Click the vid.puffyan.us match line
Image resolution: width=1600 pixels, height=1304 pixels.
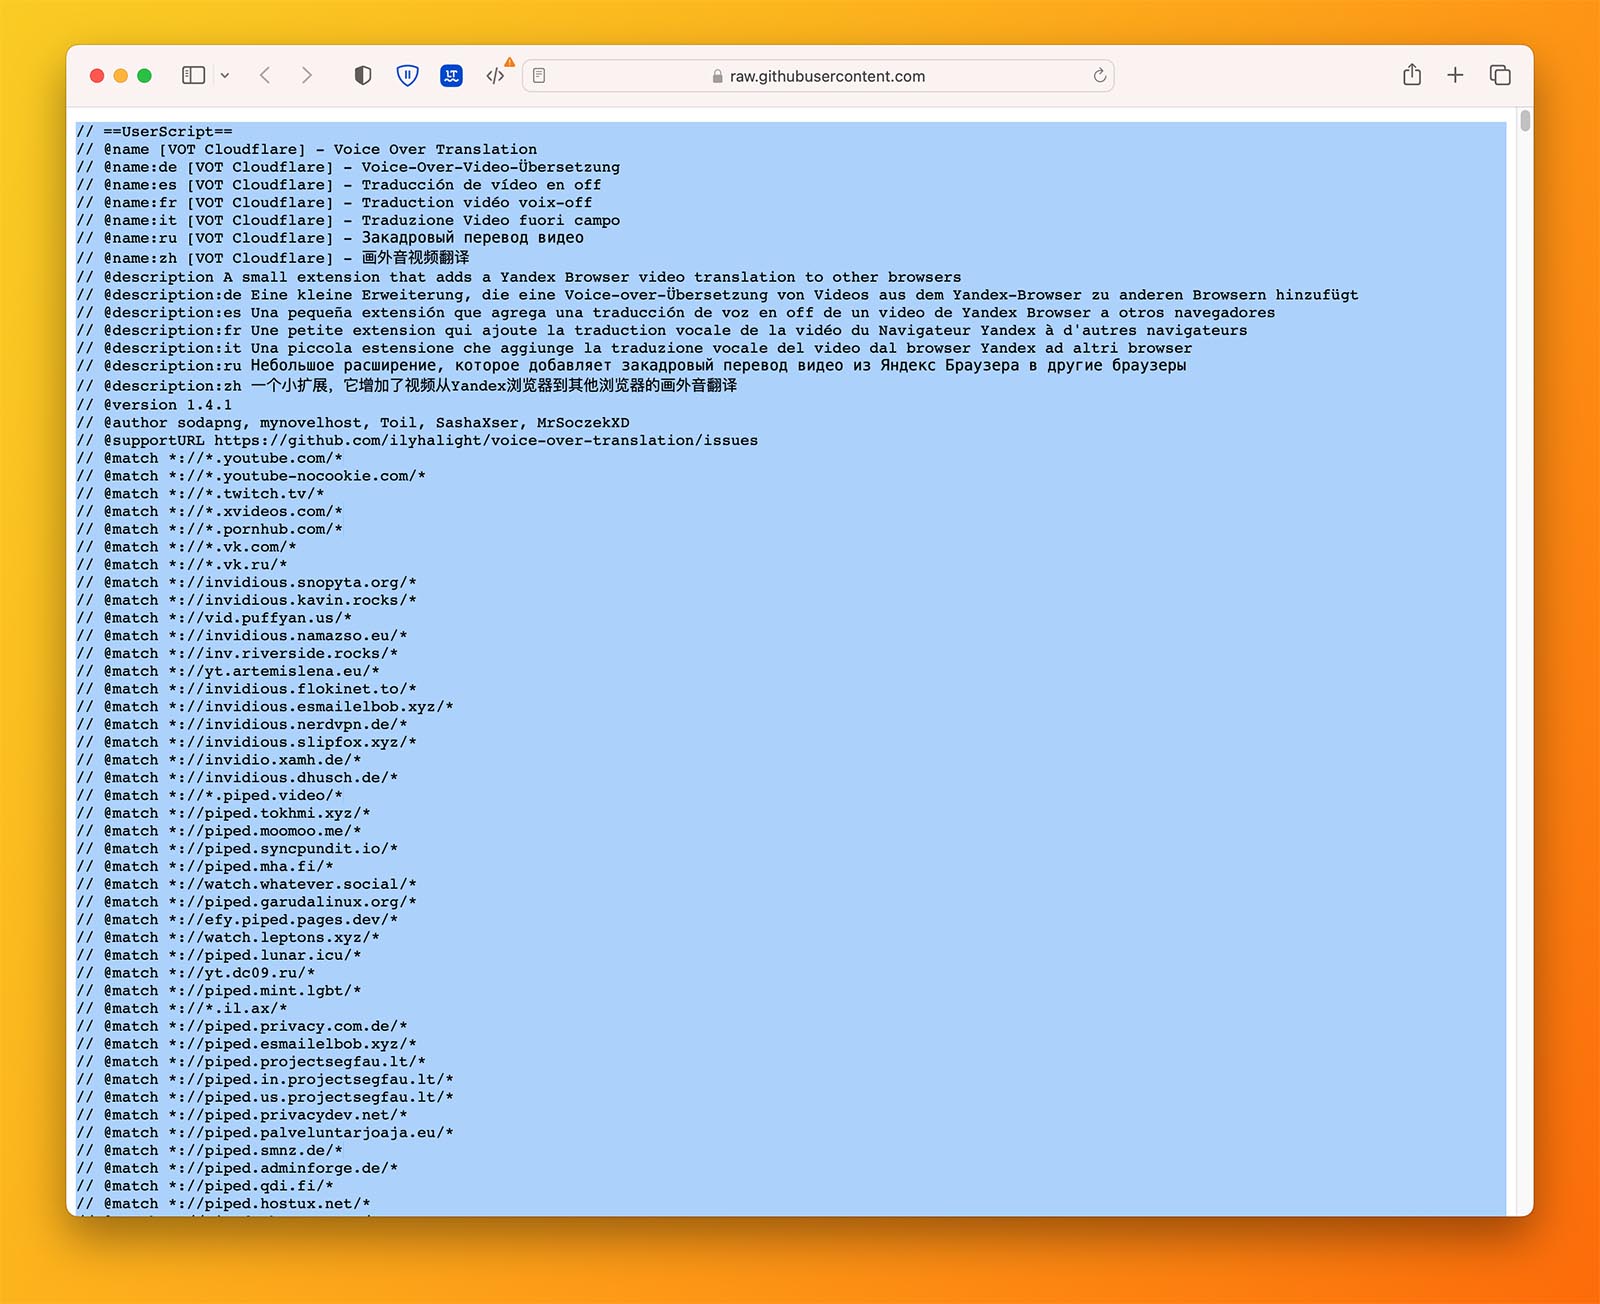click(x=214, y=619)
